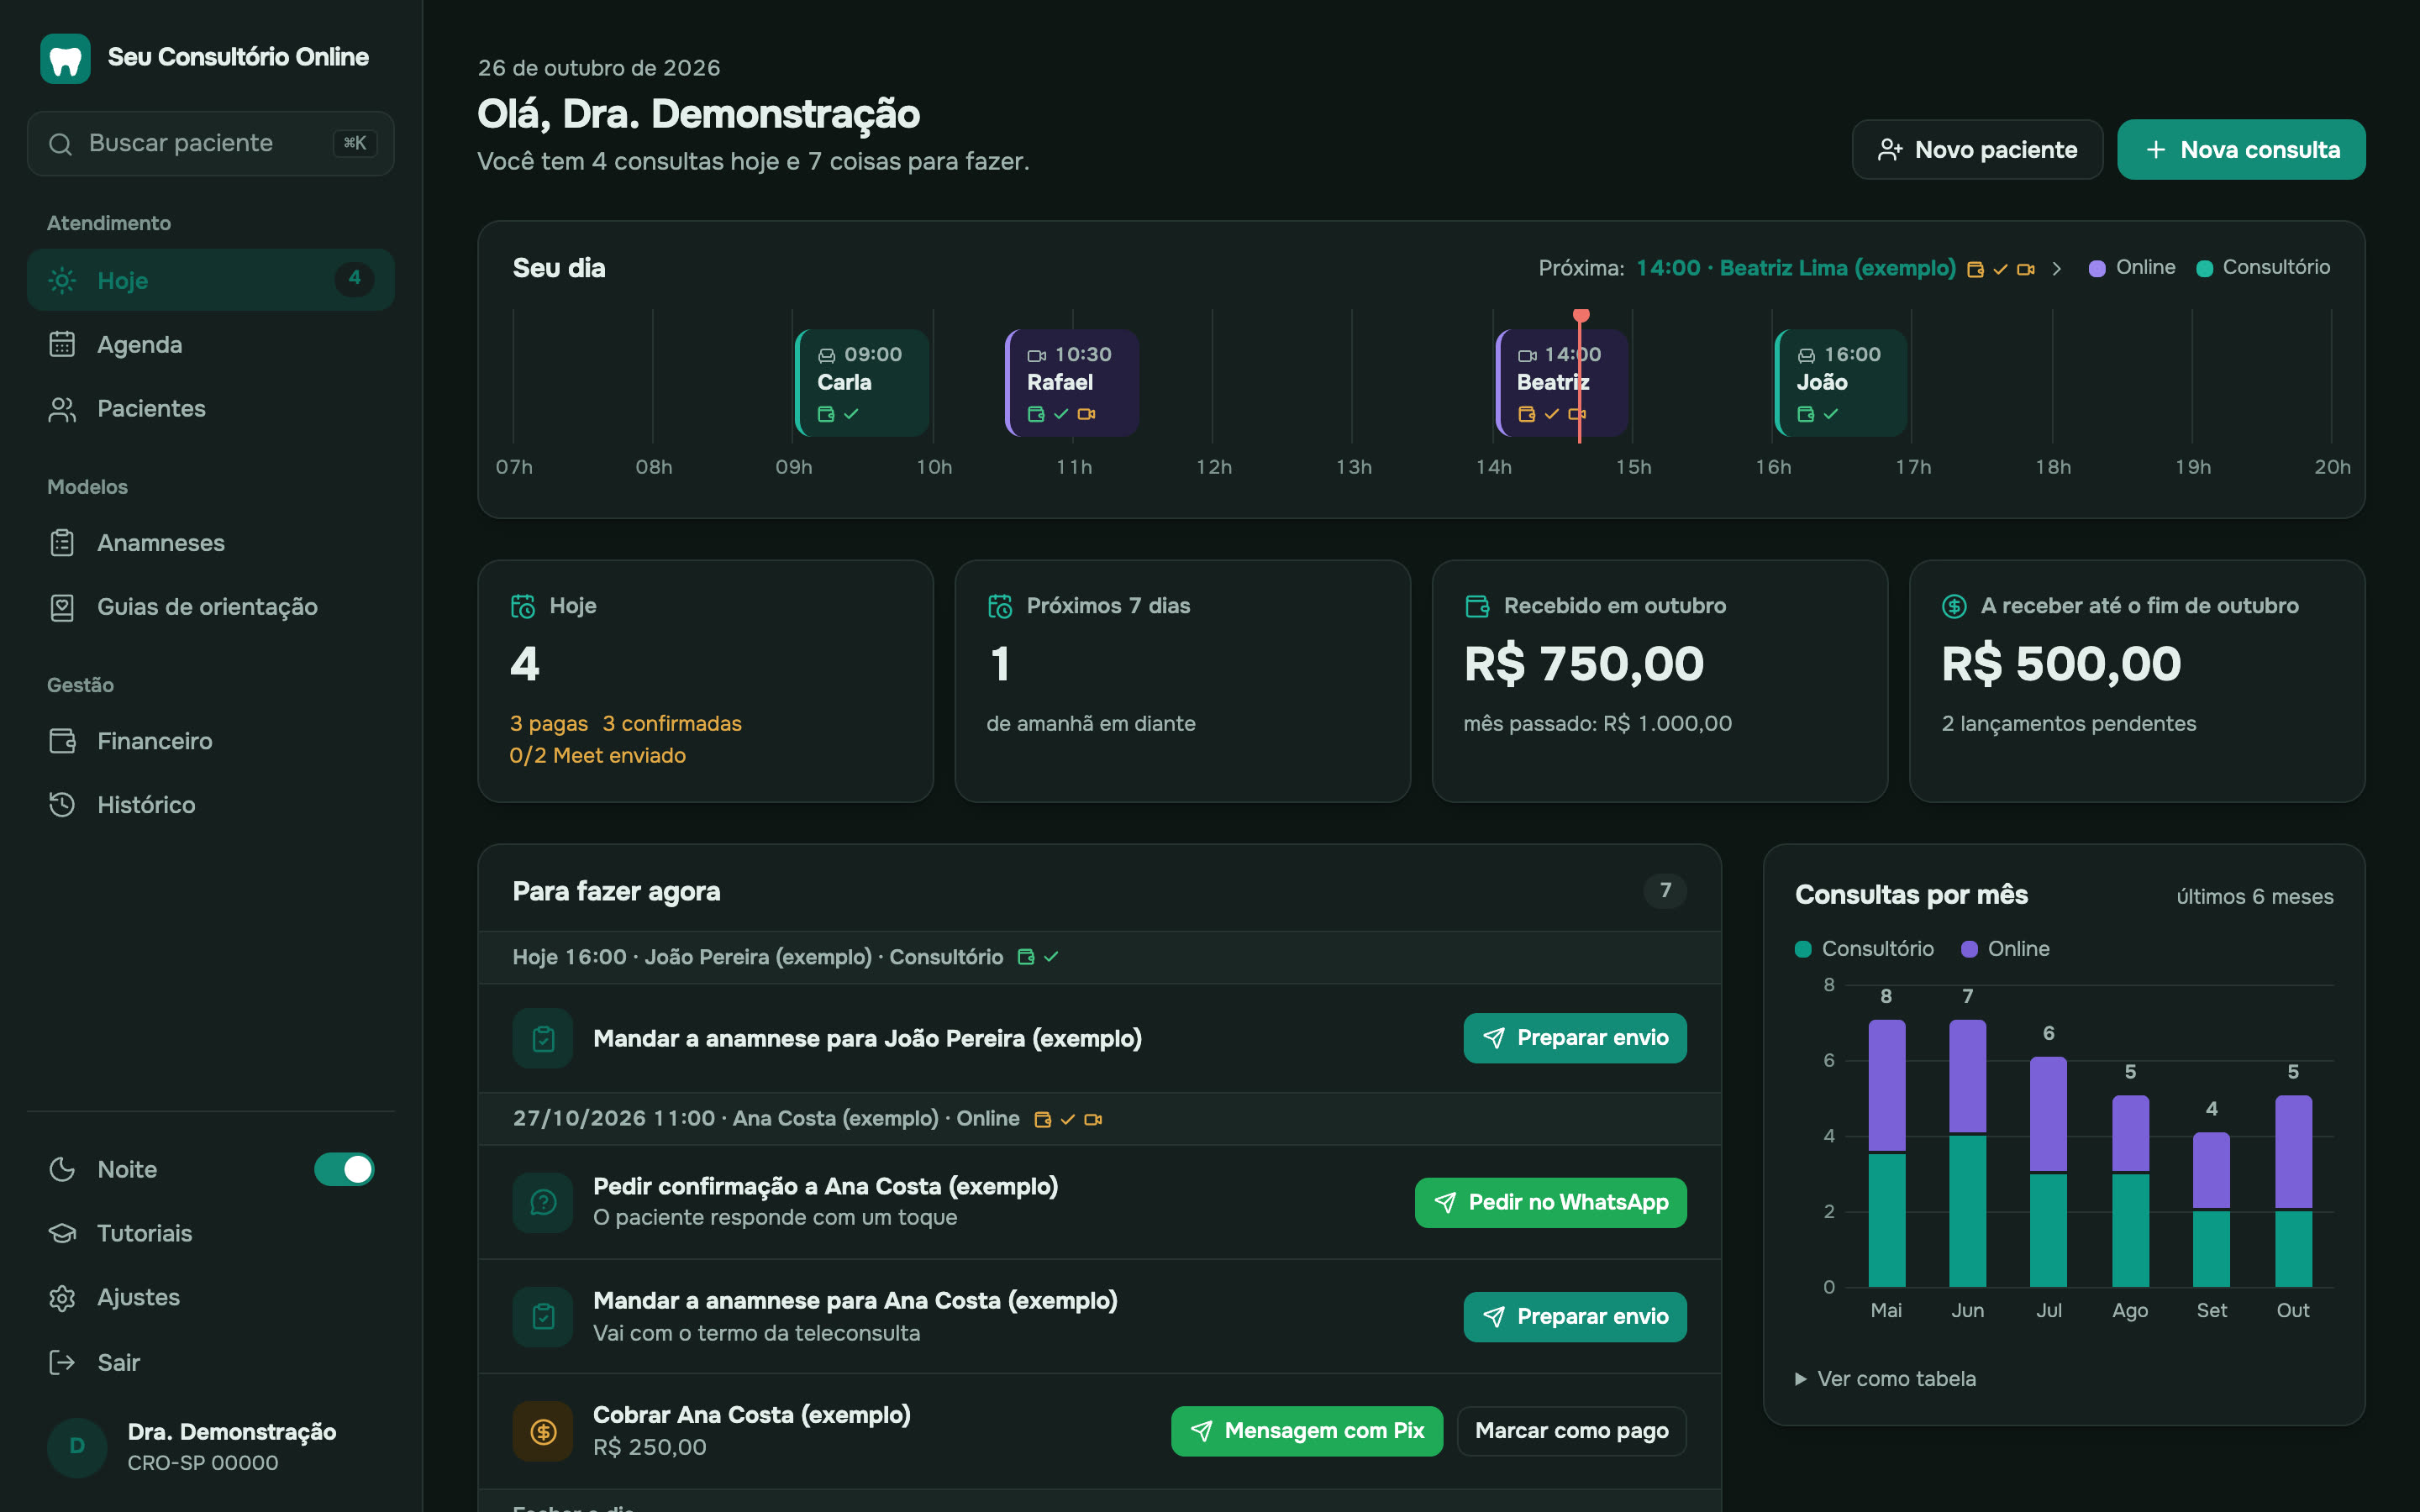Click the wallet icon on Recebido em outubro card
This screenshot has width=2420, height=1512.
point(1477,606)
